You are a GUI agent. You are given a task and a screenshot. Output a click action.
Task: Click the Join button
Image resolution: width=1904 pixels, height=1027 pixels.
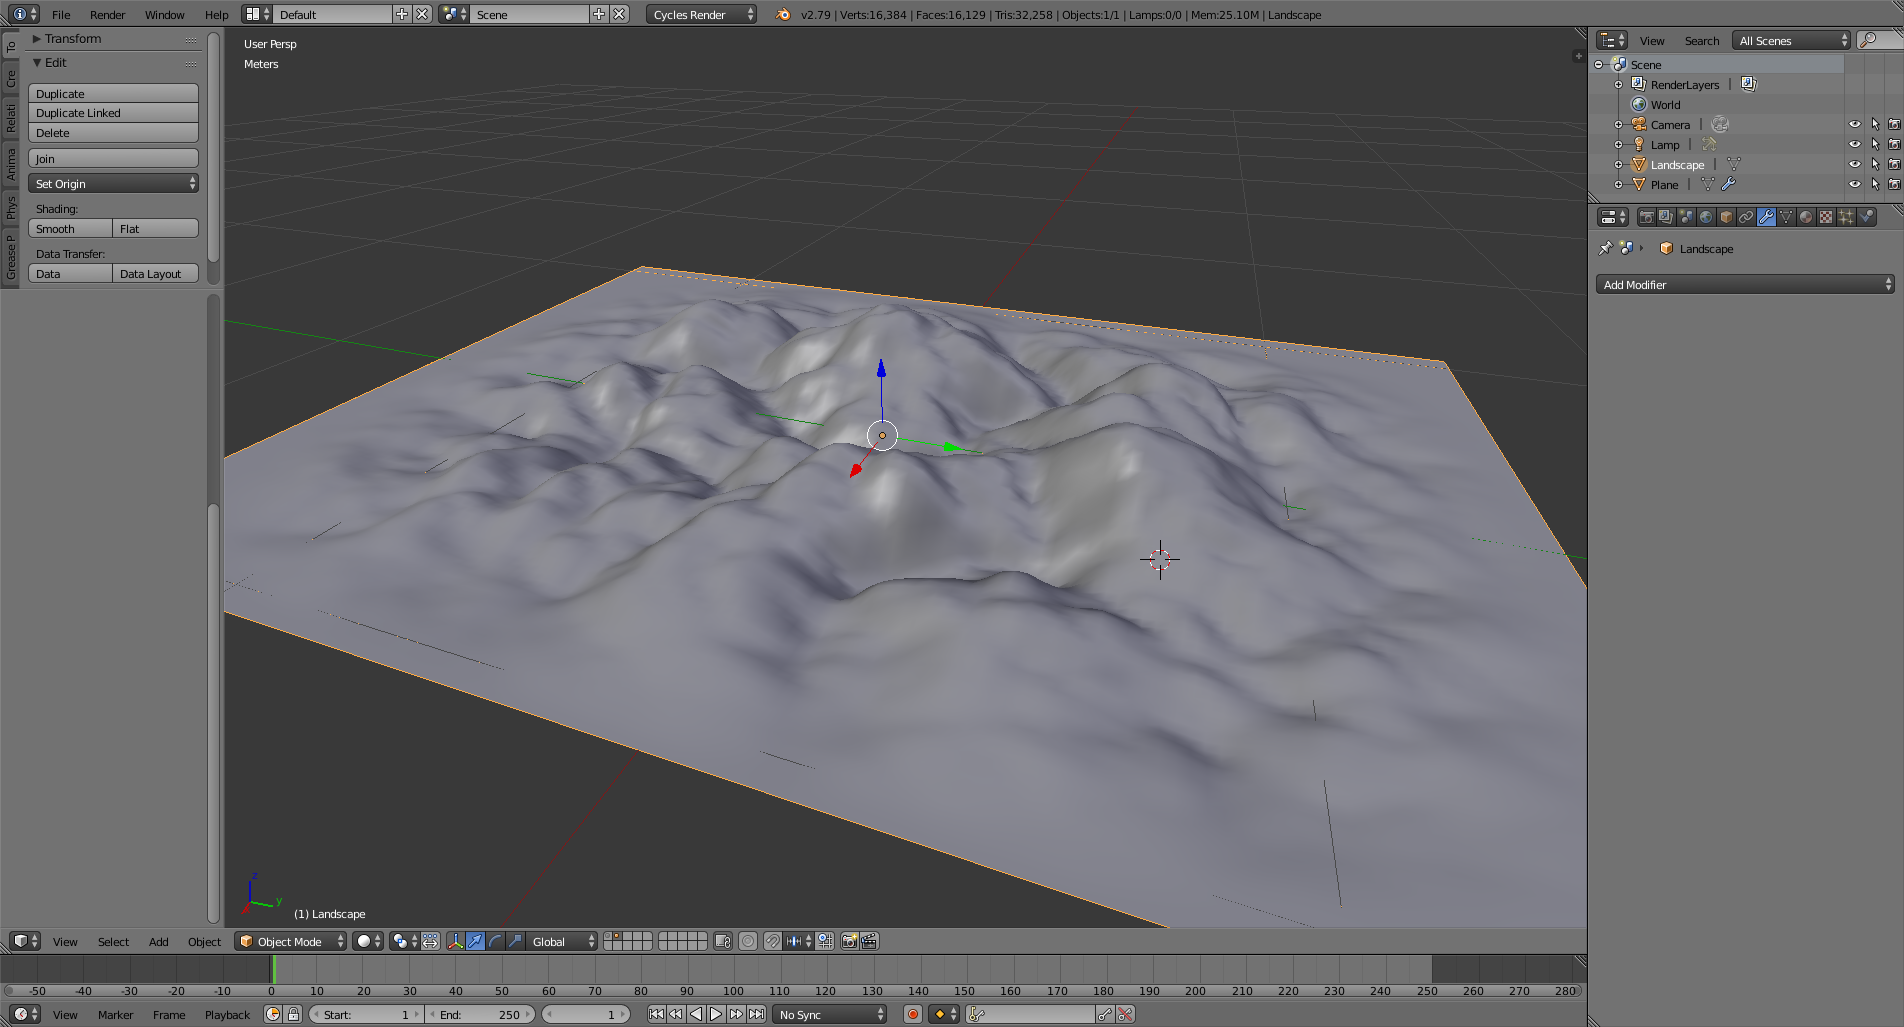(x=113, y=159)
